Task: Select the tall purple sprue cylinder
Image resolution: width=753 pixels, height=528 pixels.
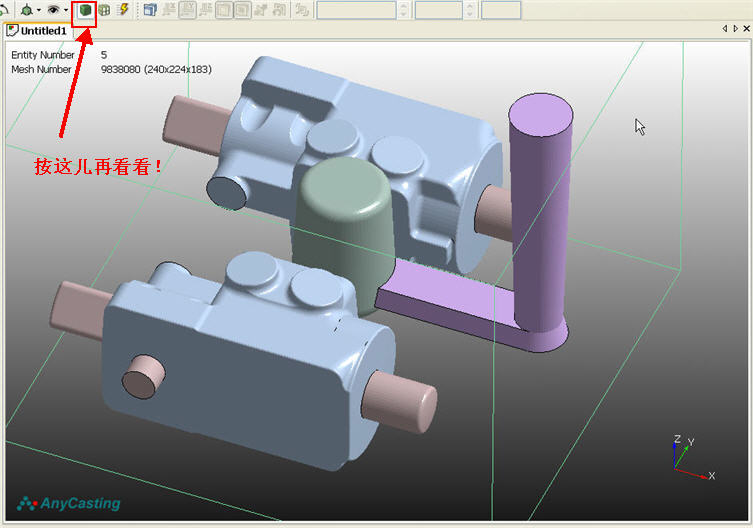Action: (541, 211)
